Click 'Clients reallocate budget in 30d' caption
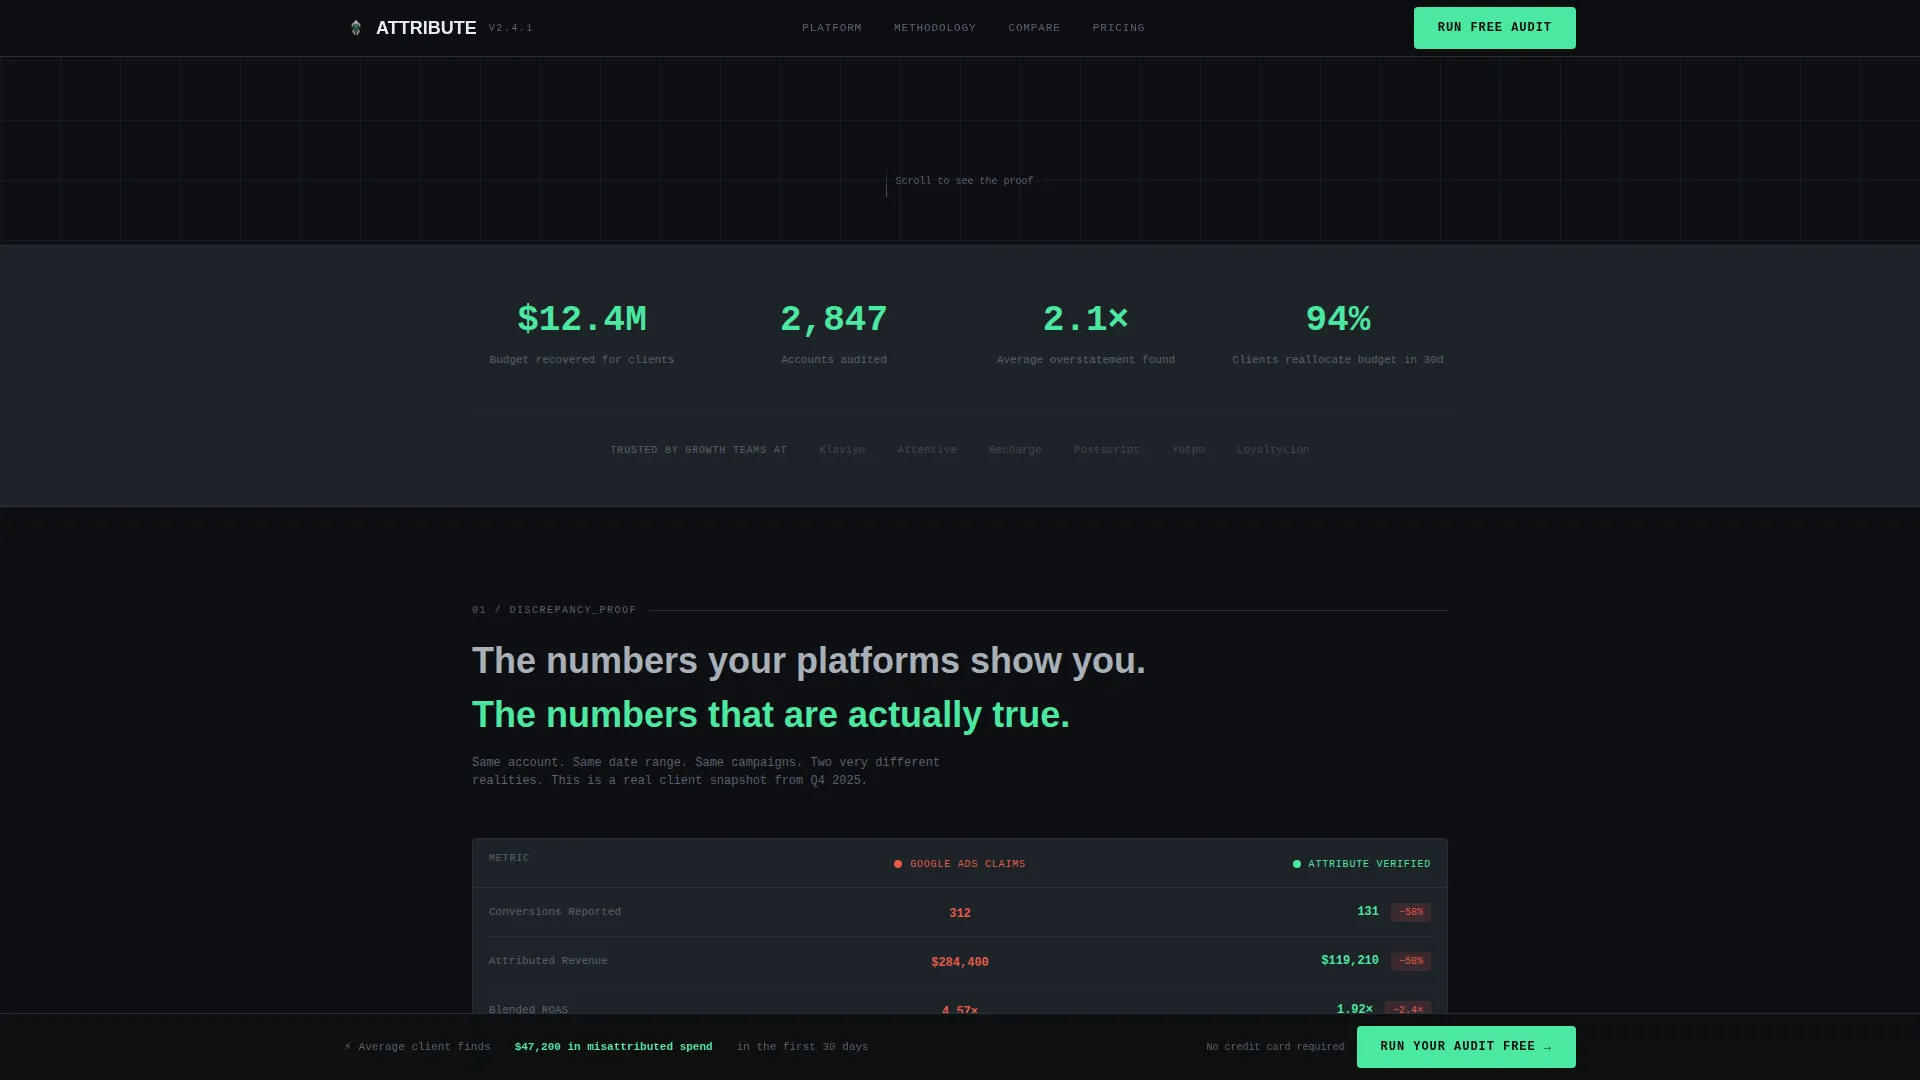This screenshot has width=1920, height=1080. tap(1338, 360)
